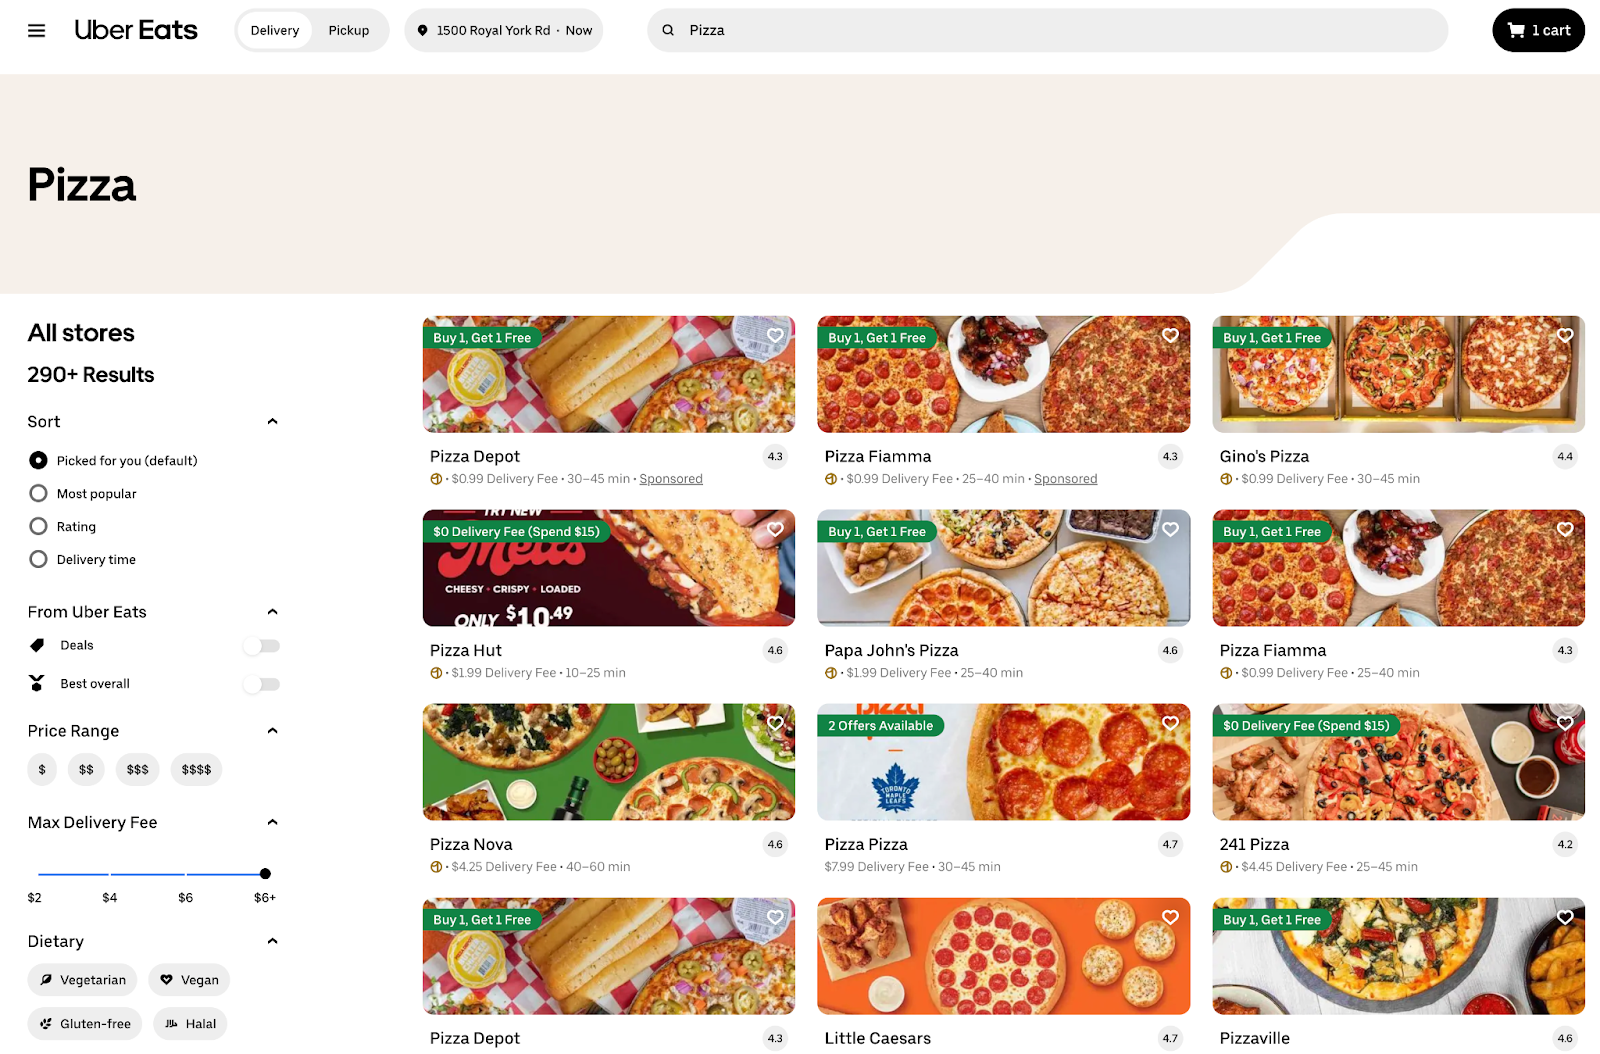Open the Papa John's Pizza store name

coord(891,651)
